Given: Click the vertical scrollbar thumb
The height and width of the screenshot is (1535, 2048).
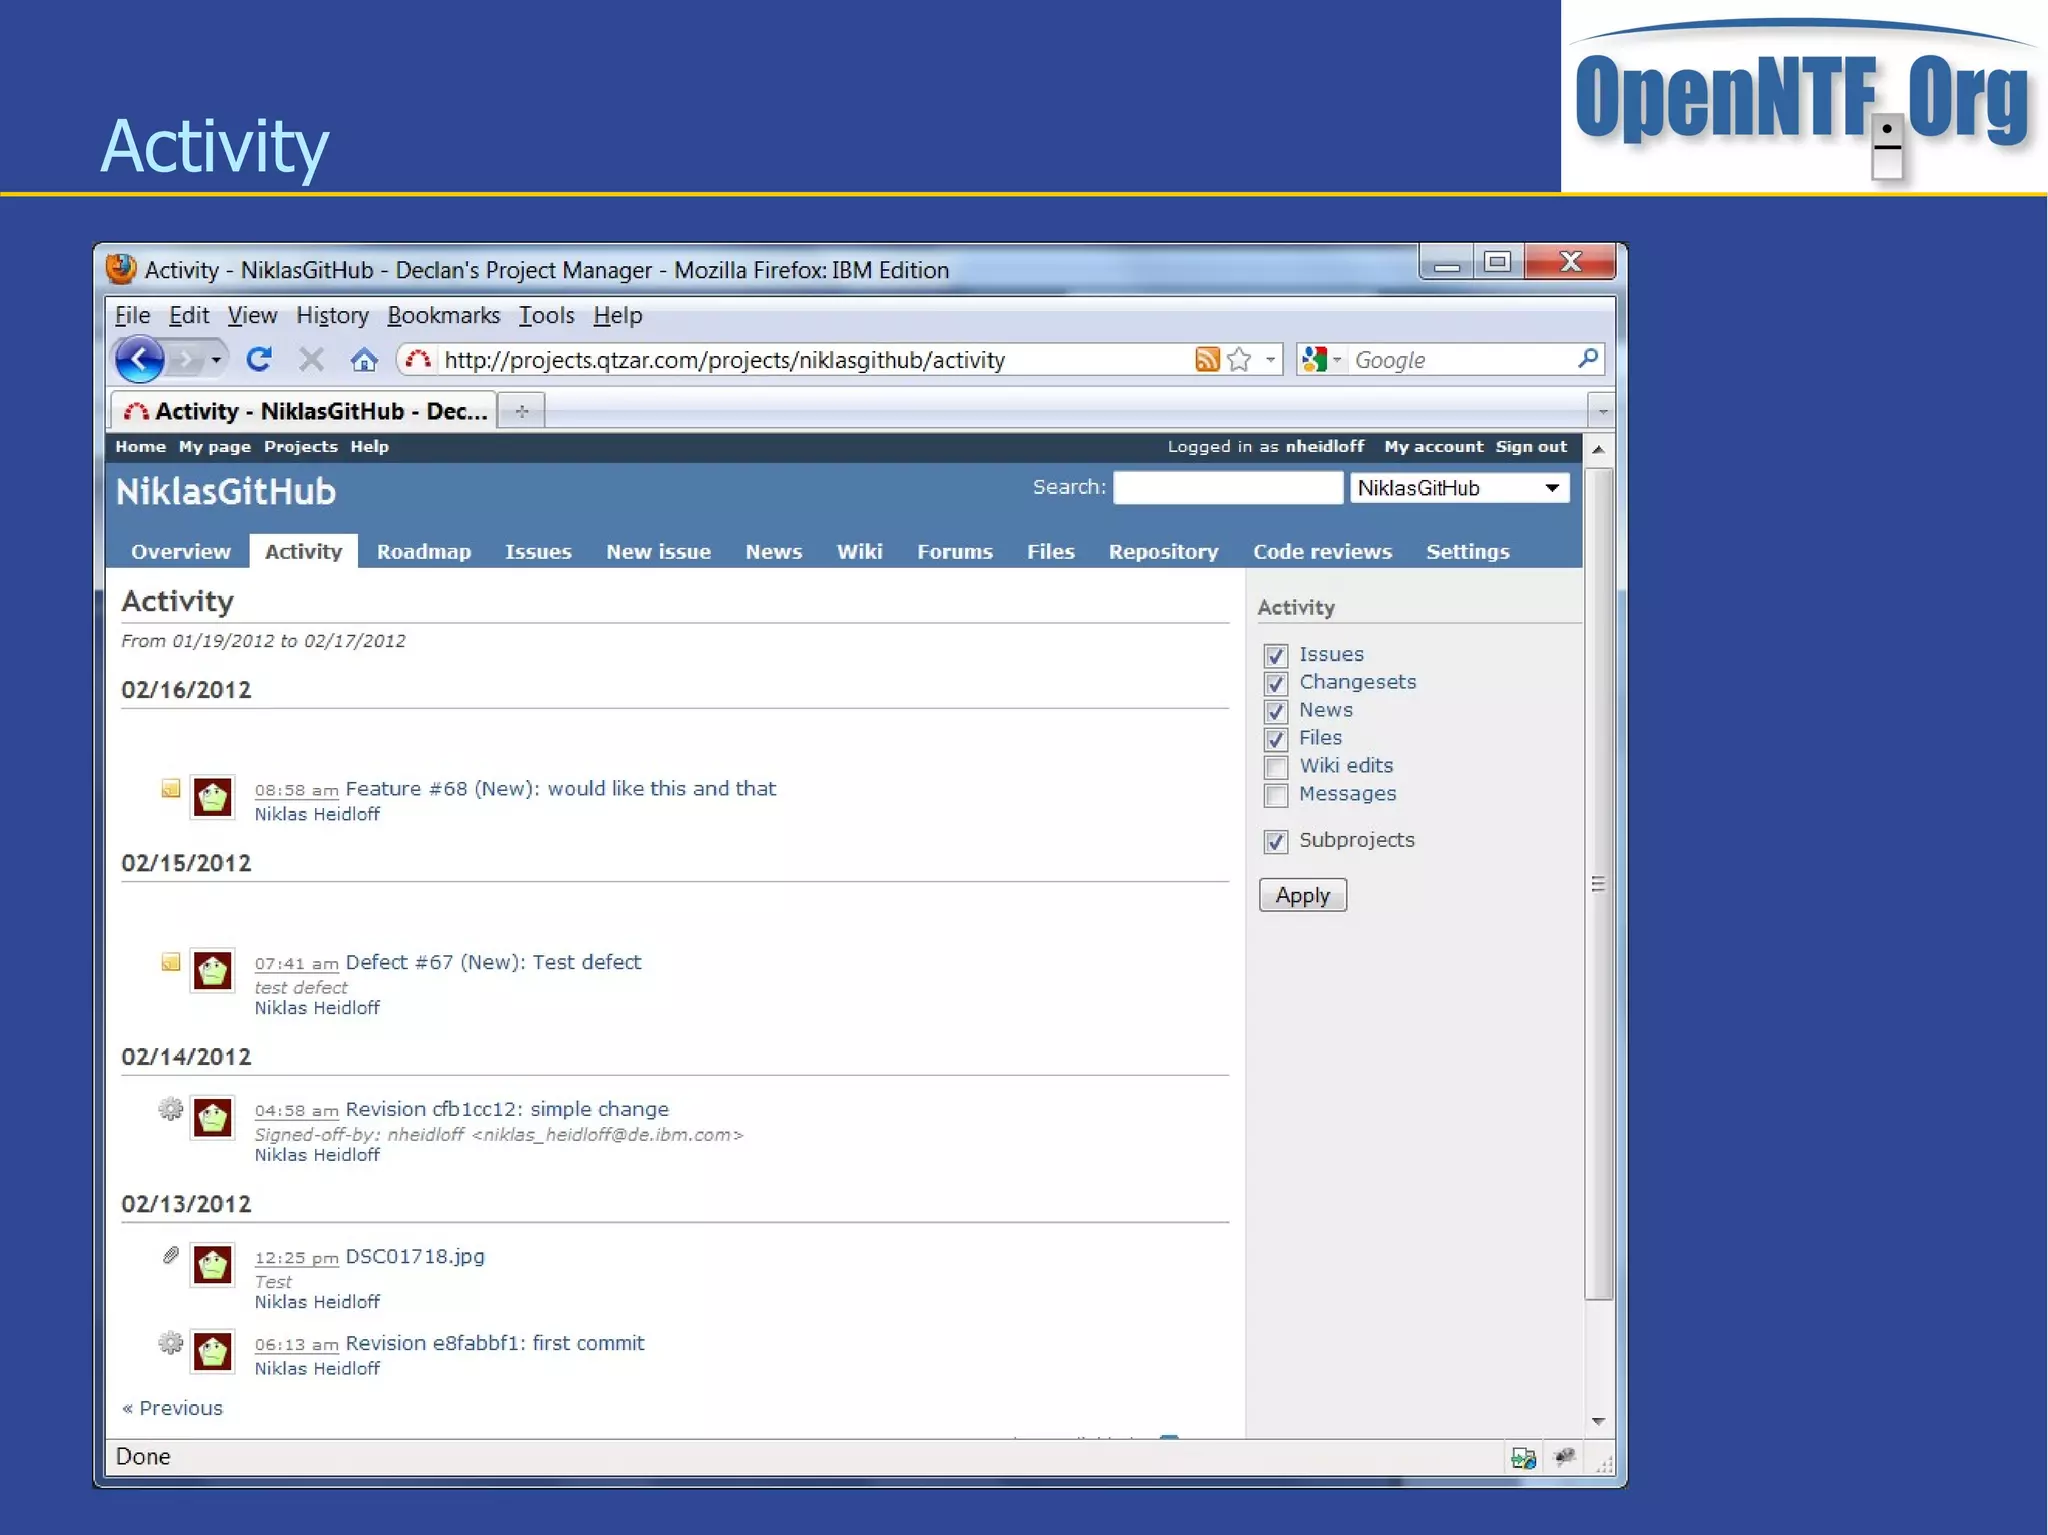Looking at the screenshot, I should click(x=1598, y=884).
